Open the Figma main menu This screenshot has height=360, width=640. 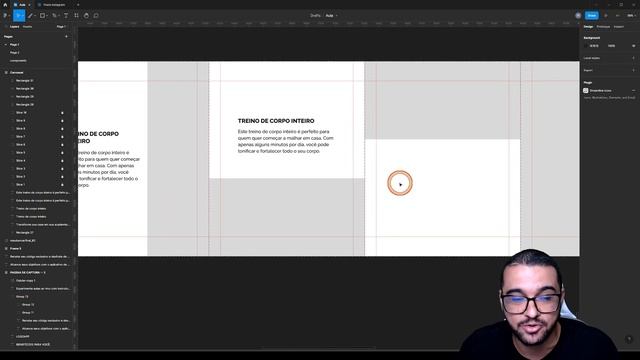click(5, 16)
